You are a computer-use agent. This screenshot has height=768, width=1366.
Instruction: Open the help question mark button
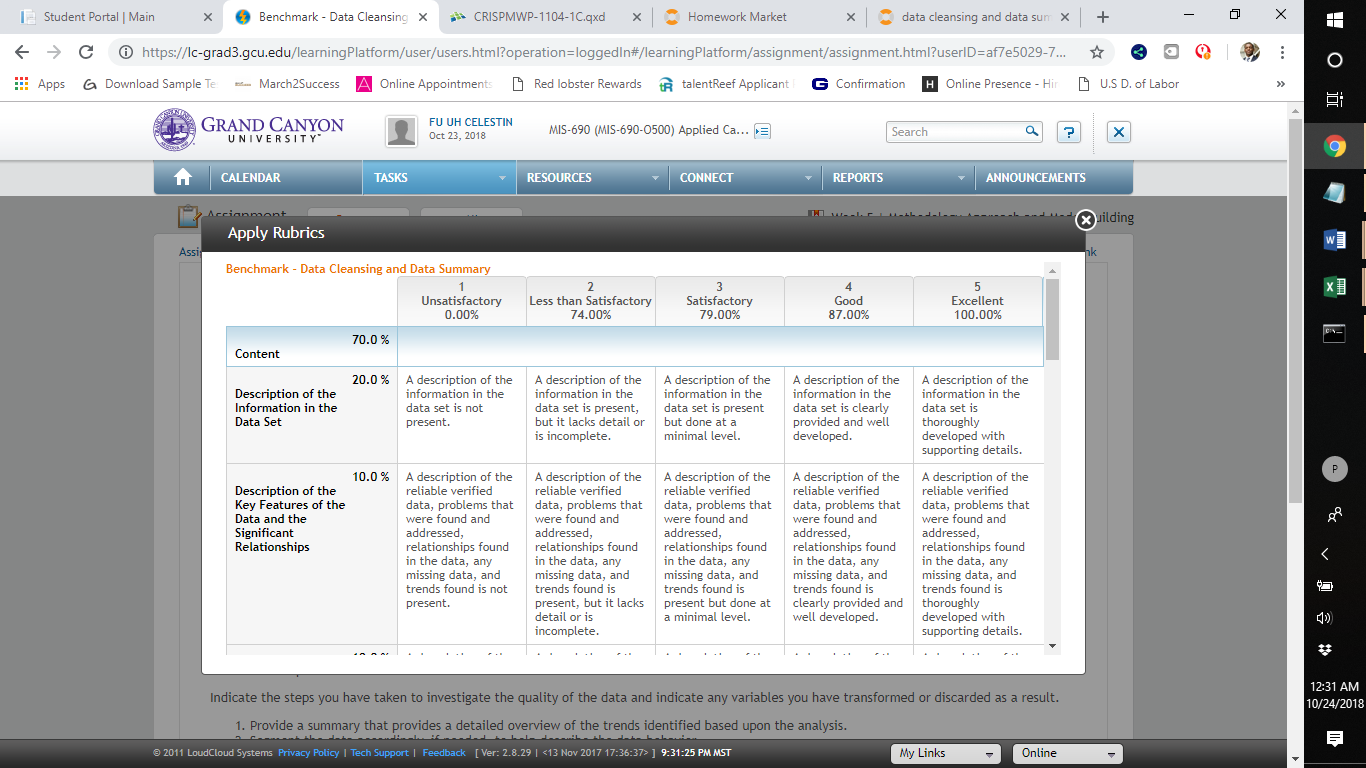pos(1069,132)
